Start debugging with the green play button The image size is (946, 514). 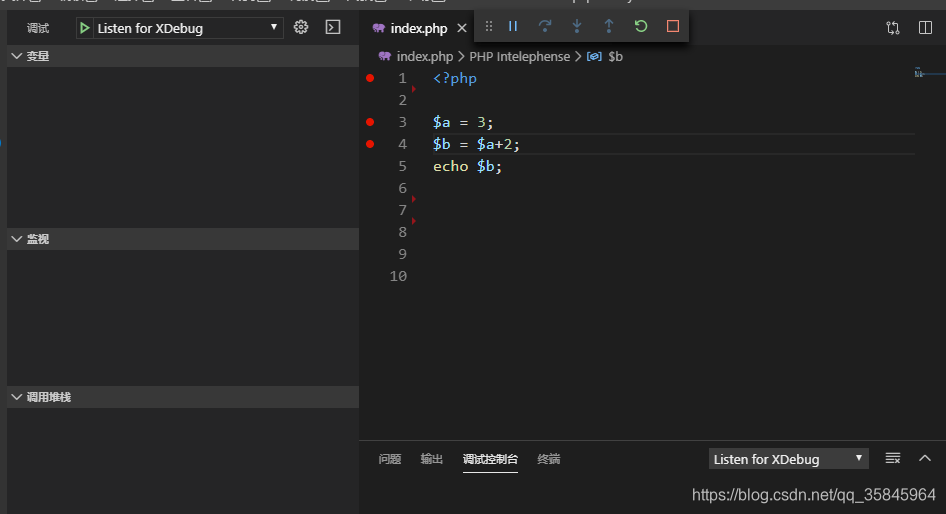(84, 28)
